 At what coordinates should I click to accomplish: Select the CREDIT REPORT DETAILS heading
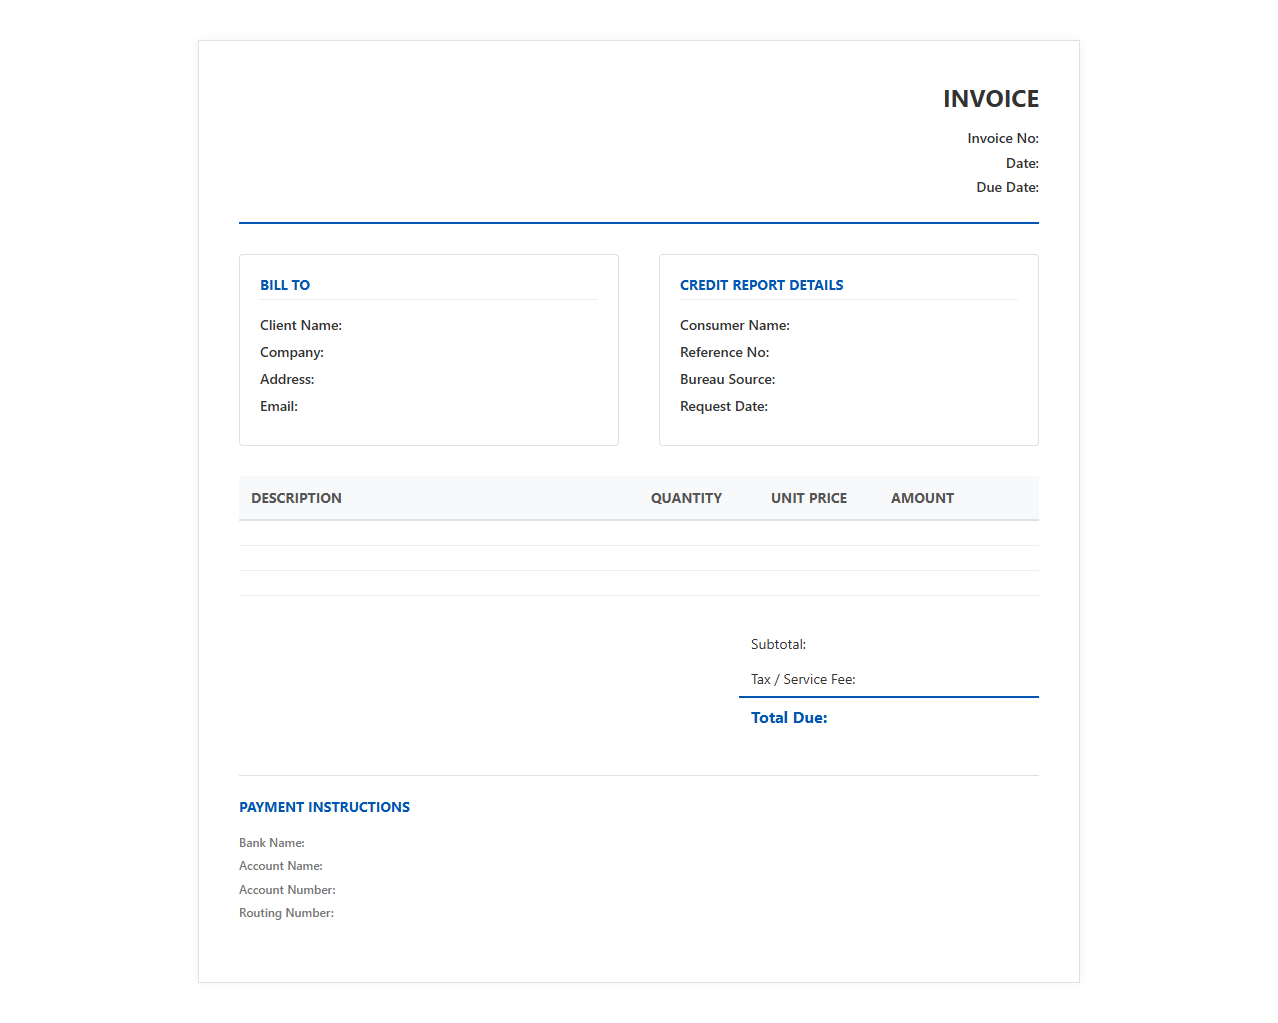(762, 285)
